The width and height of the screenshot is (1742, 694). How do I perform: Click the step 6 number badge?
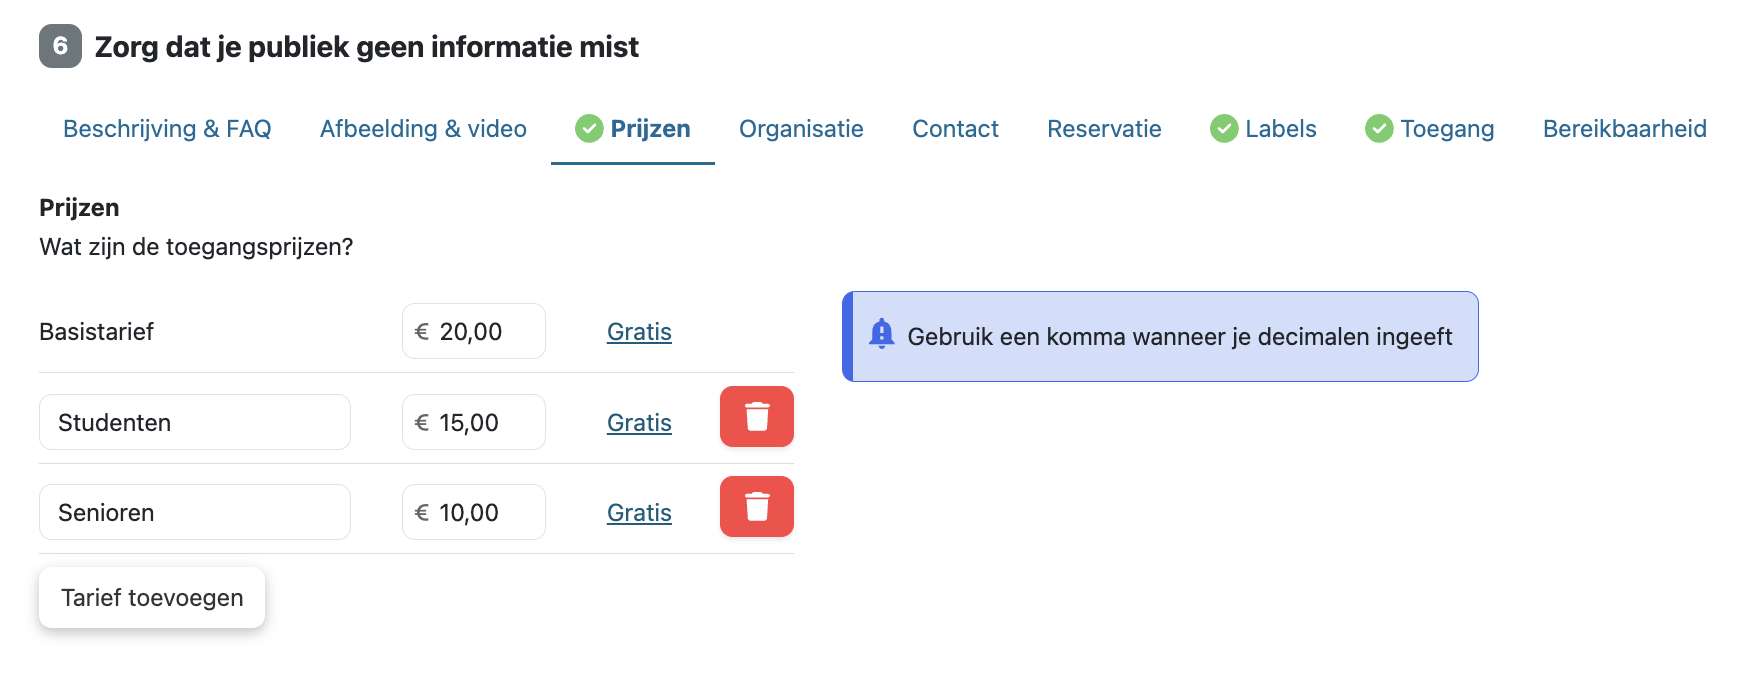tap(60, 46)
